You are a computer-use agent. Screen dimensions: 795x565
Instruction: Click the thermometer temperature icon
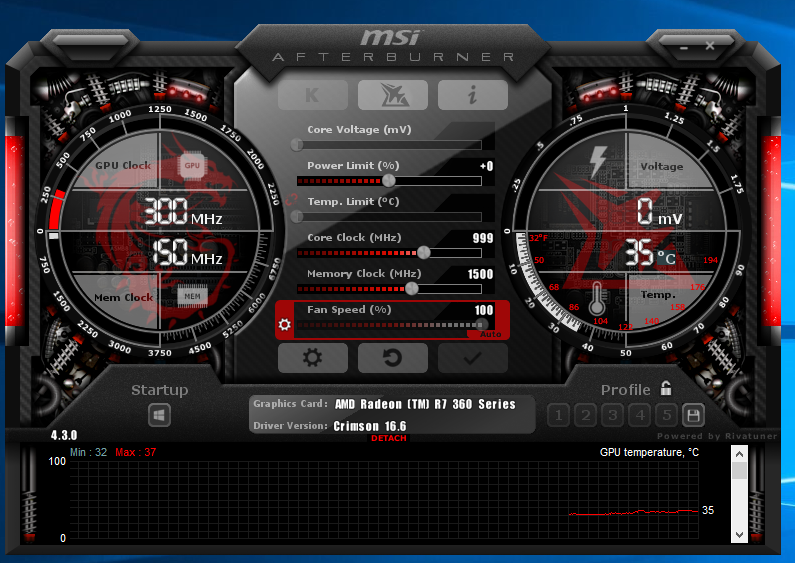point(597,298)
